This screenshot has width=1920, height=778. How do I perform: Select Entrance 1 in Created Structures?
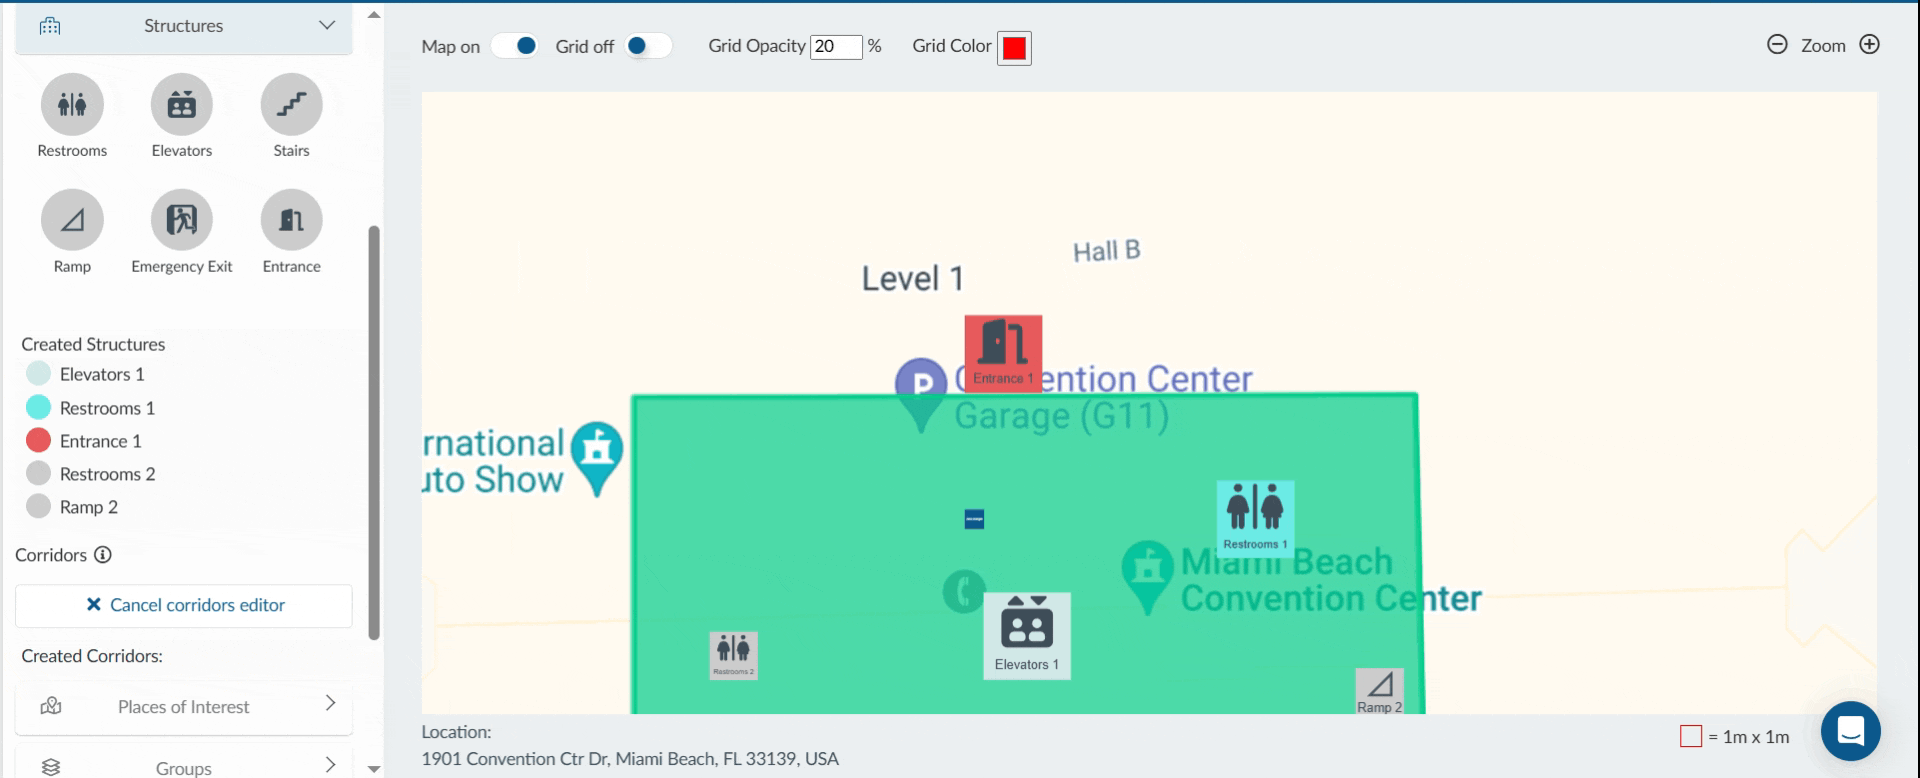tap(100, 441)
